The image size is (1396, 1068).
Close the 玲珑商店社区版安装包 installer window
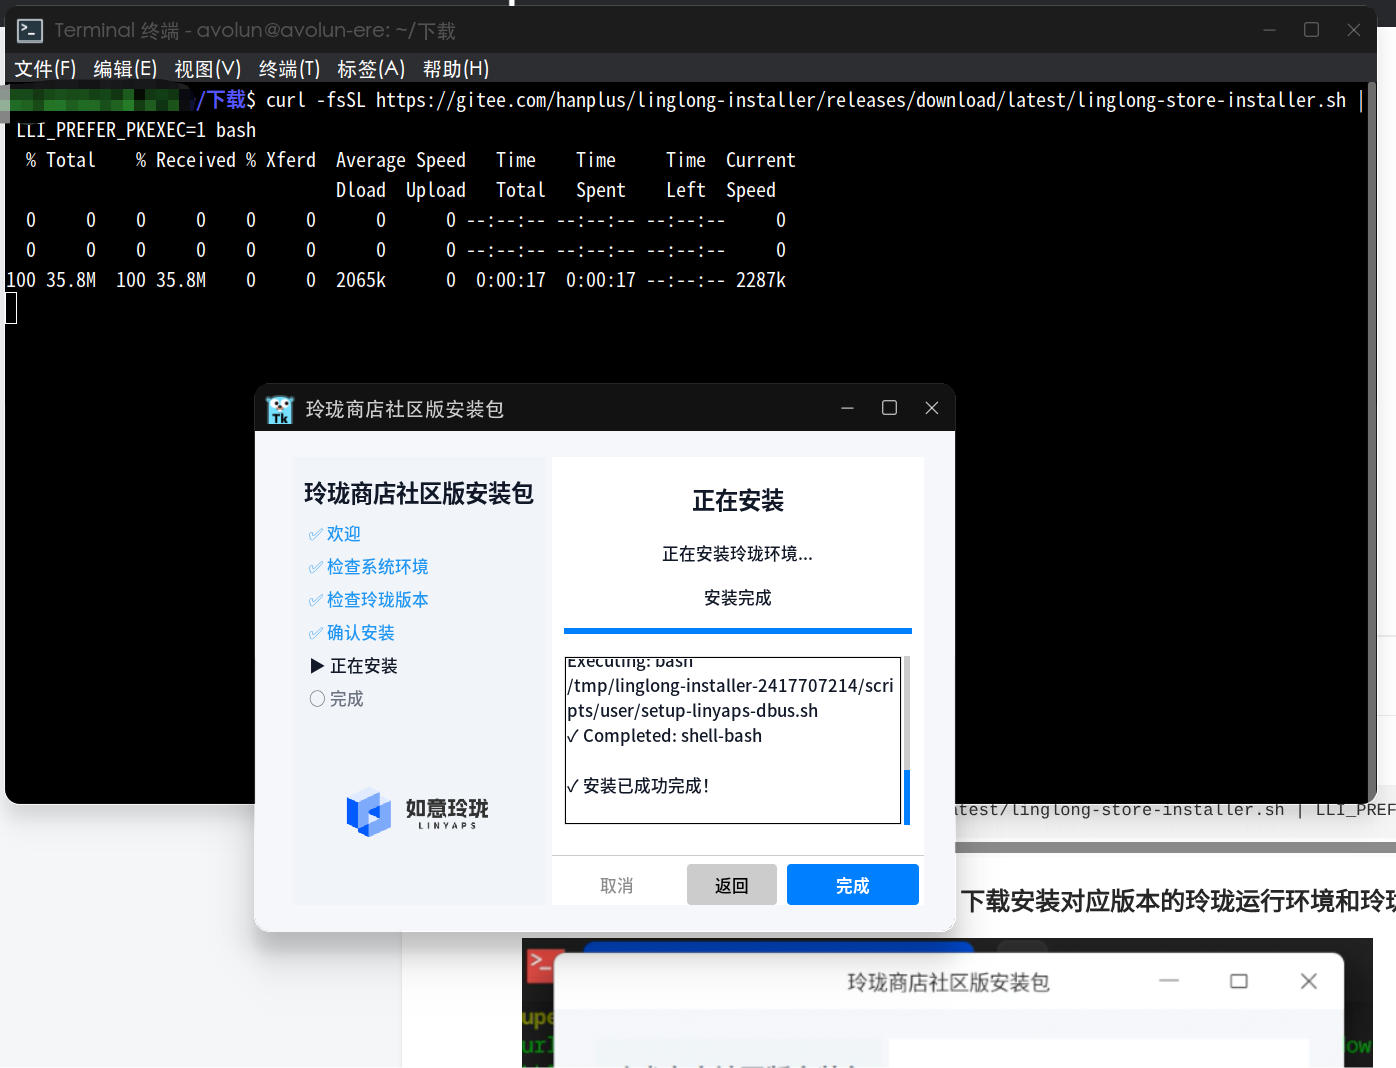[x=932, y=408]
